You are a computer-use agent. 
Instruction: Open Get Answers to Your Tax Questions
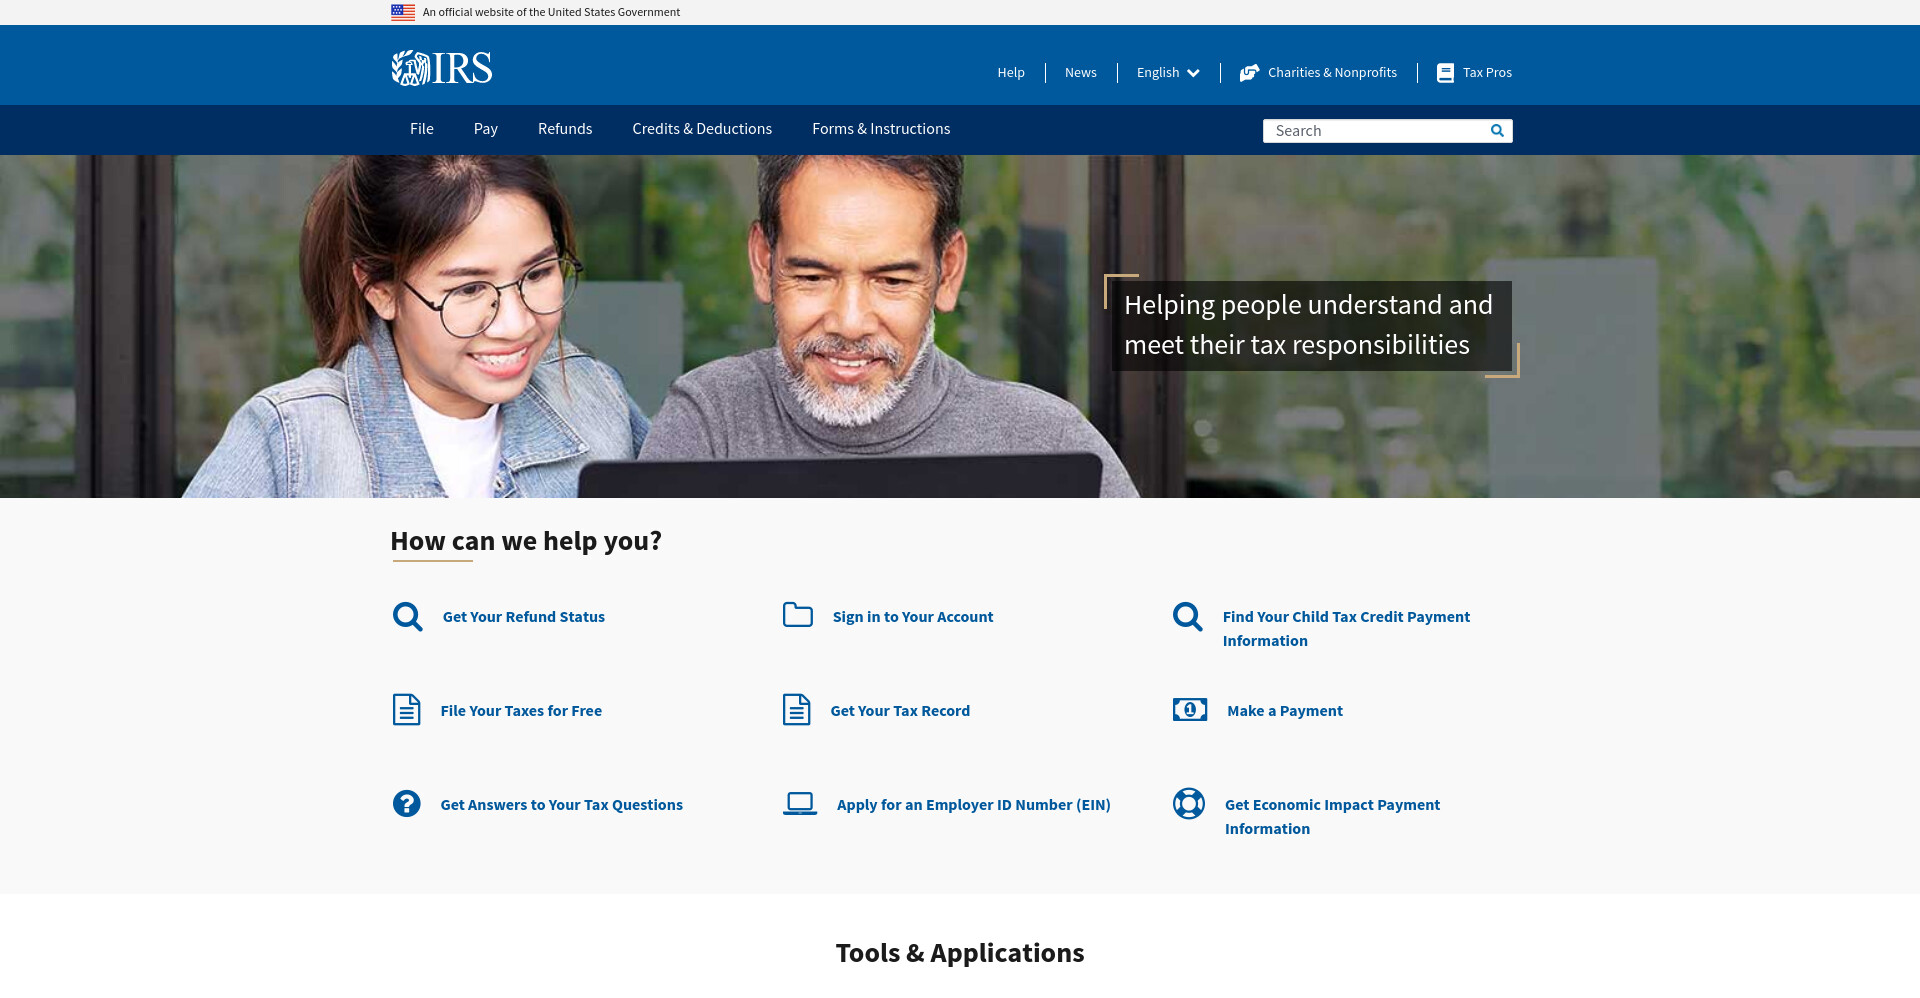point(562,805)
